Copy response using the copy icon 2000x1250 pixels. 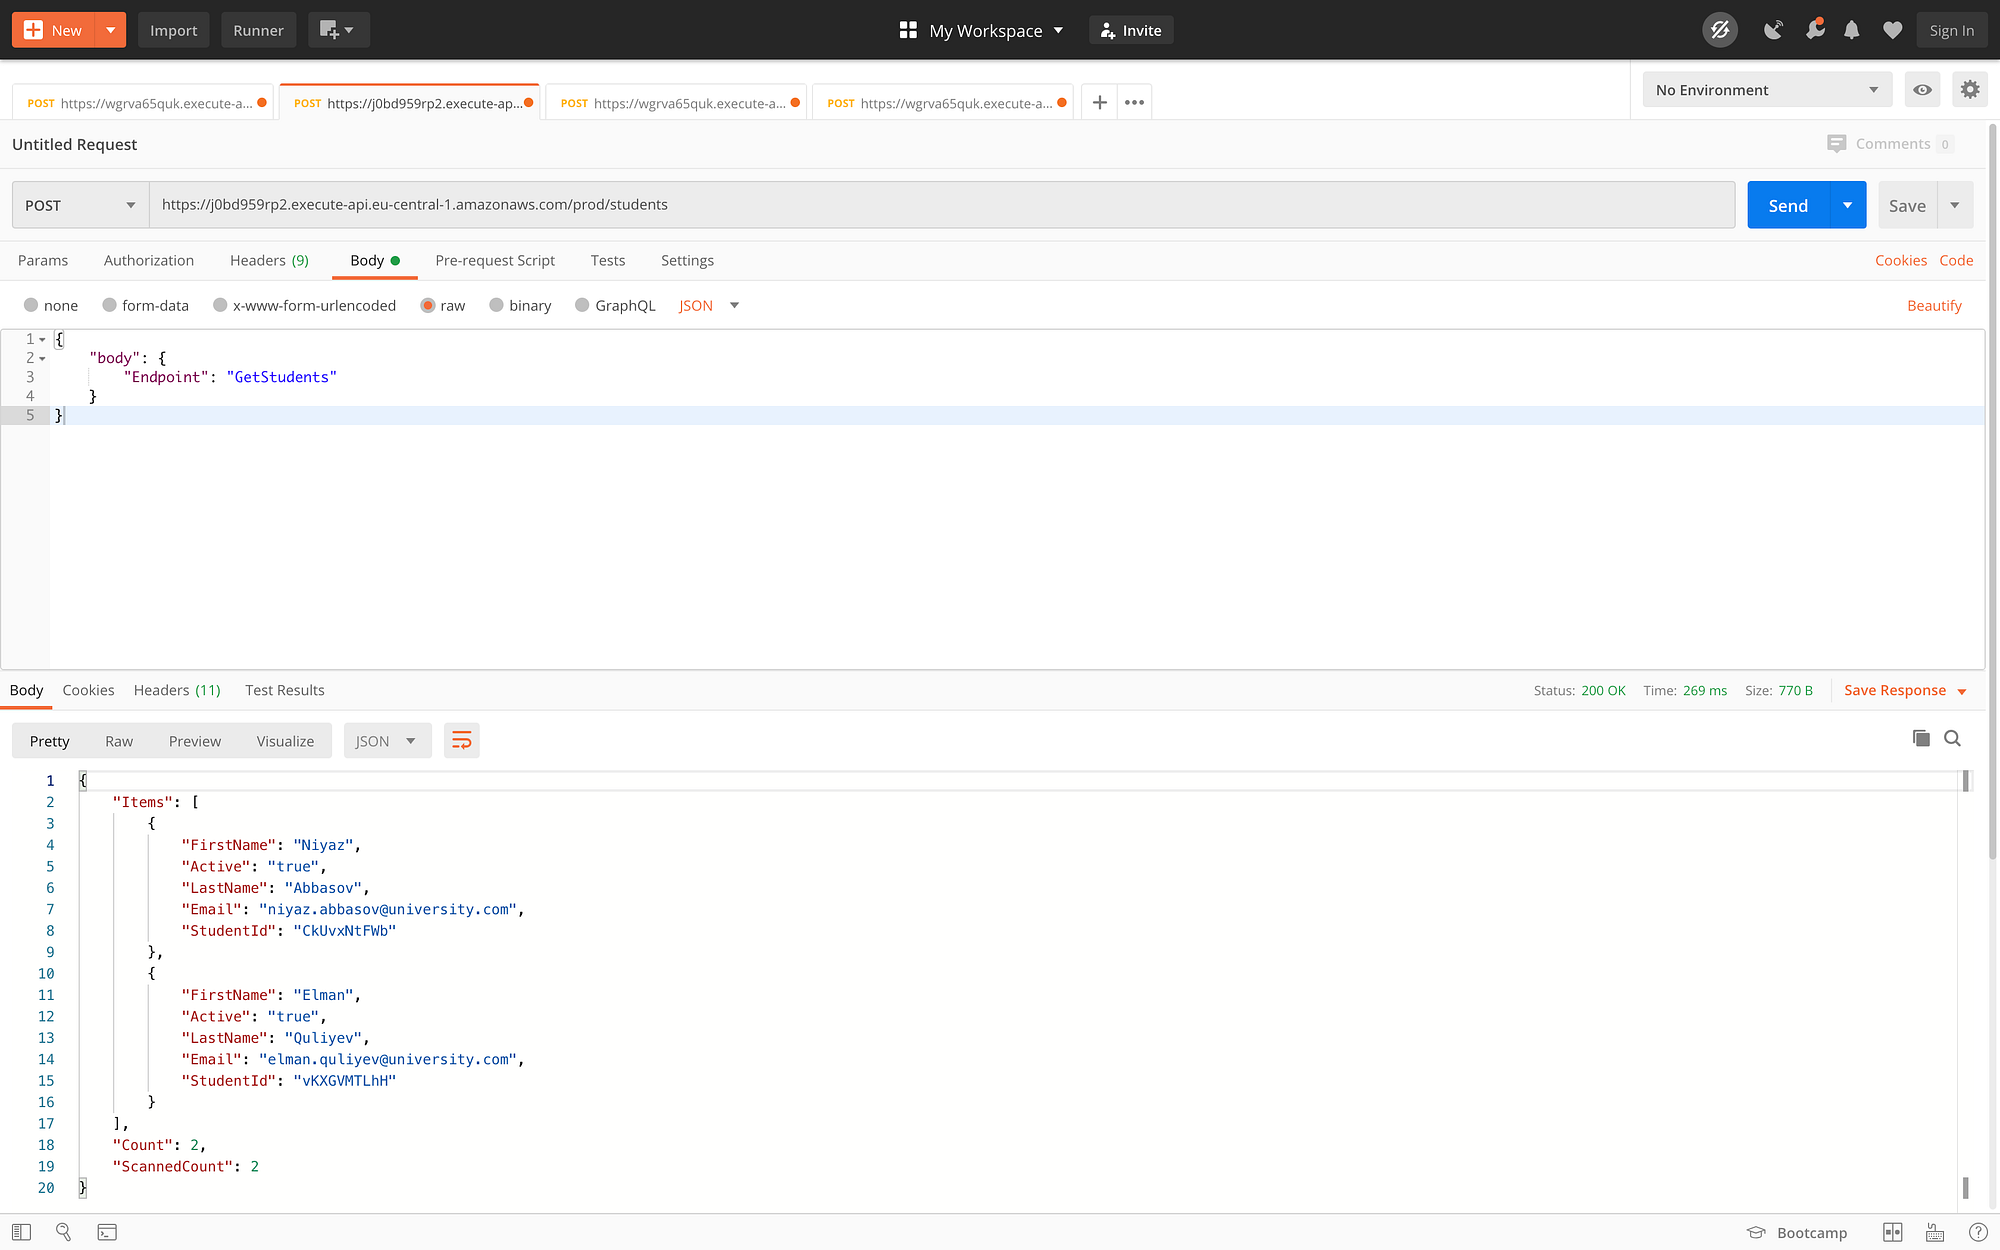pyautogui.click(x=1921, y=738)
